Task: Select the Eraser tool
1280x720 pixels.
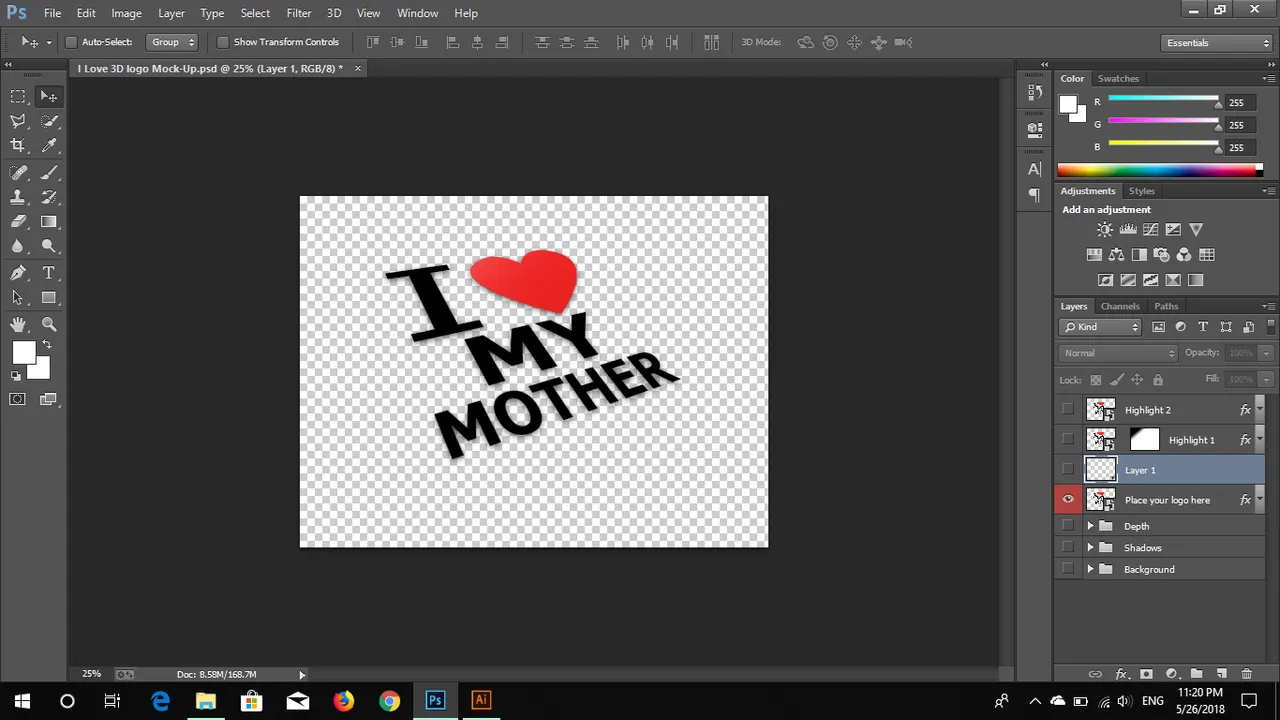Action: (18, 222)
